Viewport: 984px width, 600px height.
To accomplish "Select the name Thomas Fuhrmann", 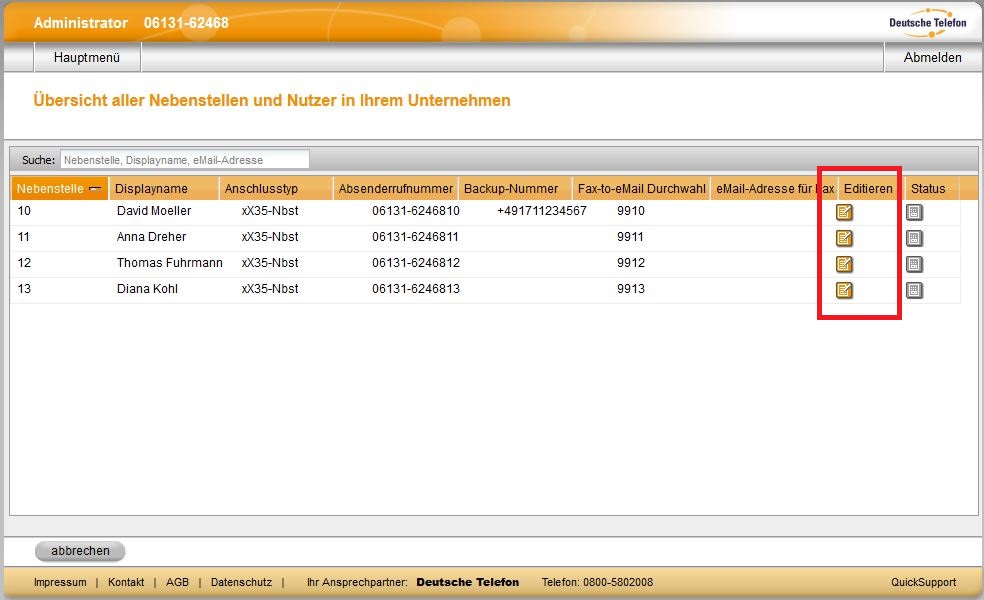I will 169,263.
